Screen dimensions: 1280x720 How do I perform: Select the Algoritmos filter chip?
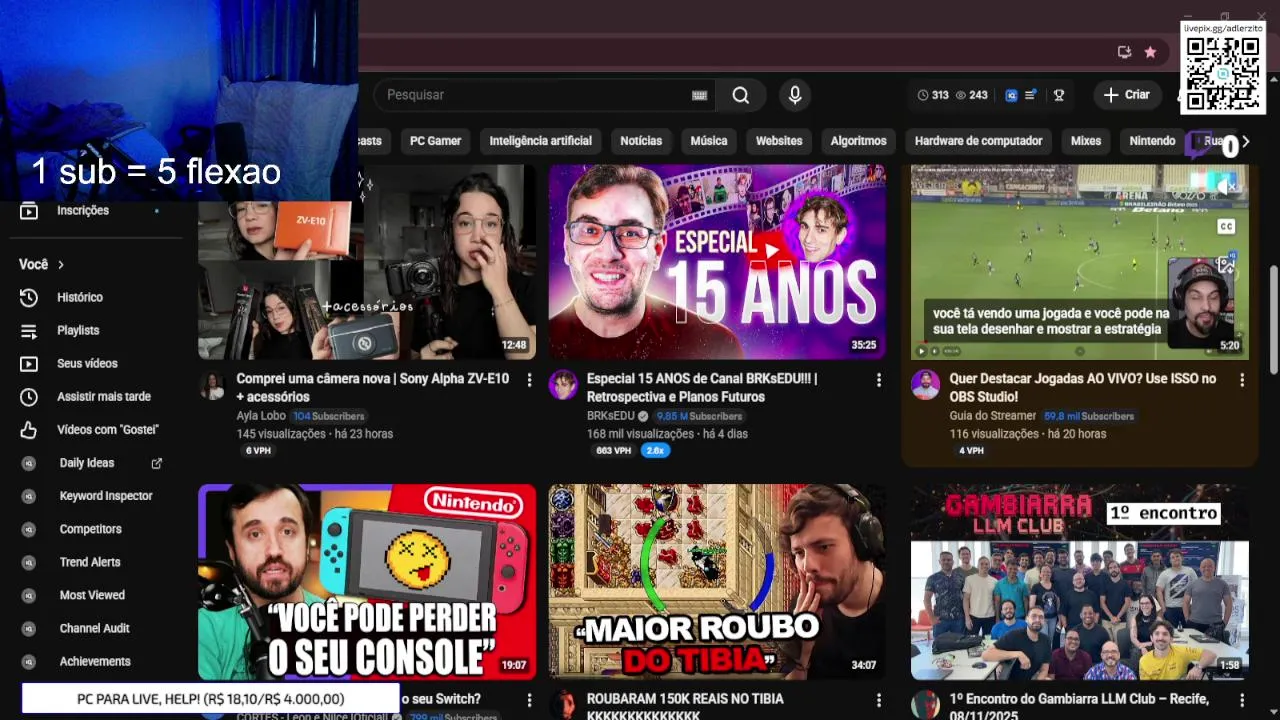coord(859,141)
